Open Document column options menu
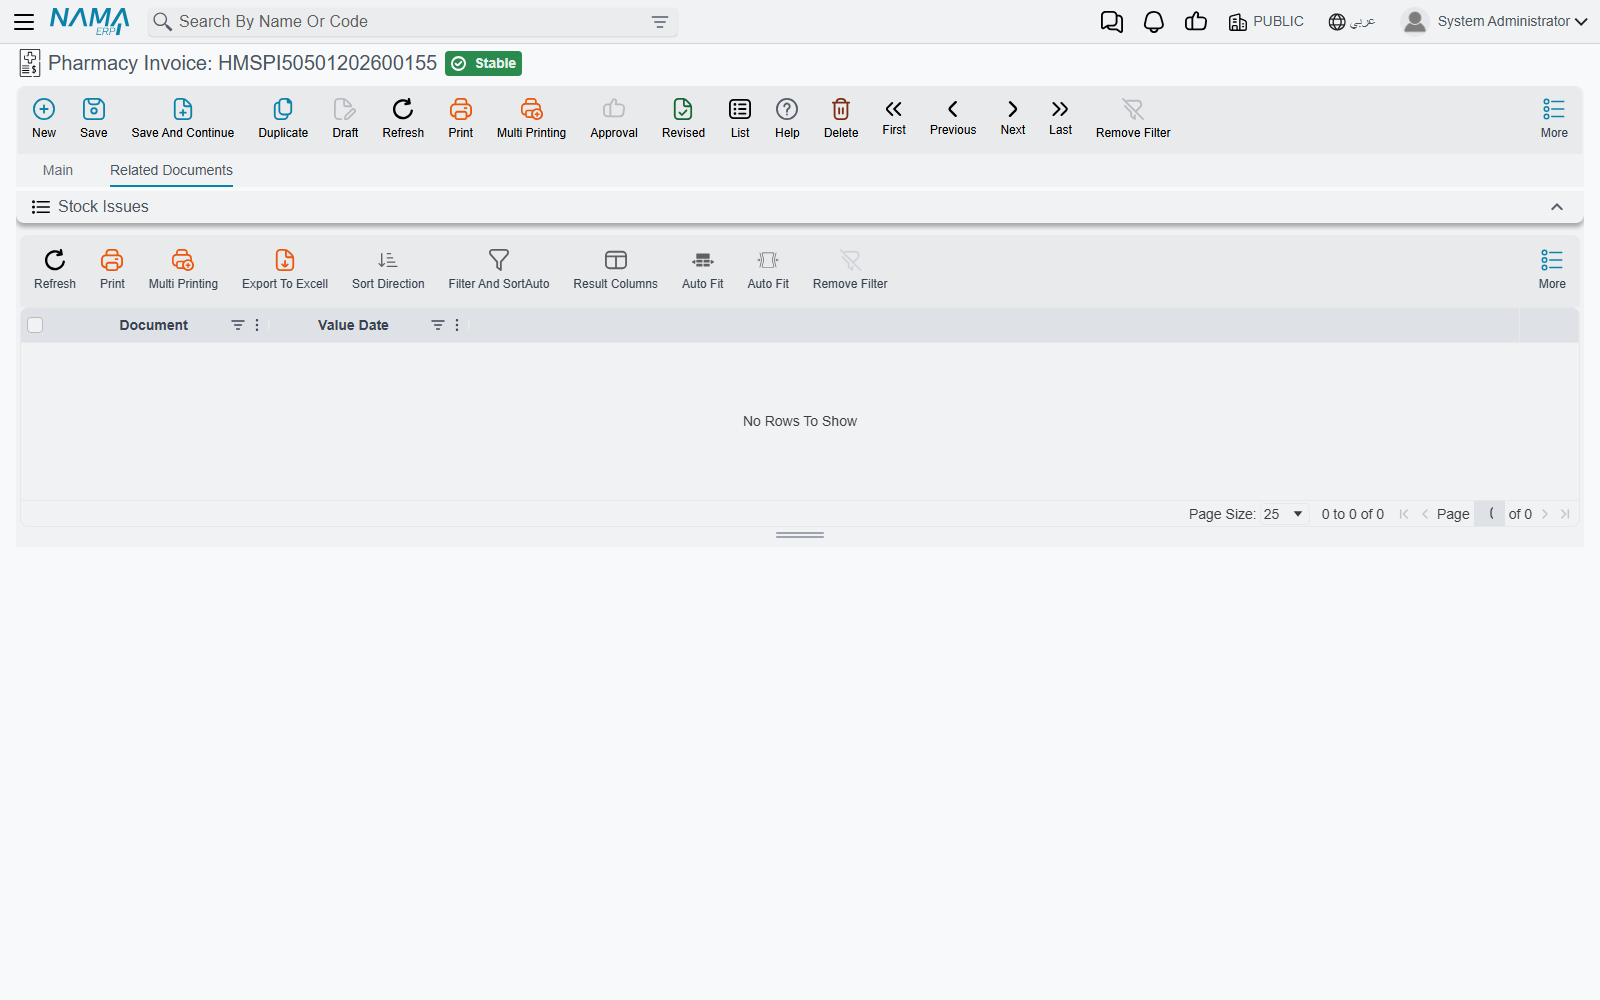This screenshot has height=1000, width=1600. click(258, 325)
